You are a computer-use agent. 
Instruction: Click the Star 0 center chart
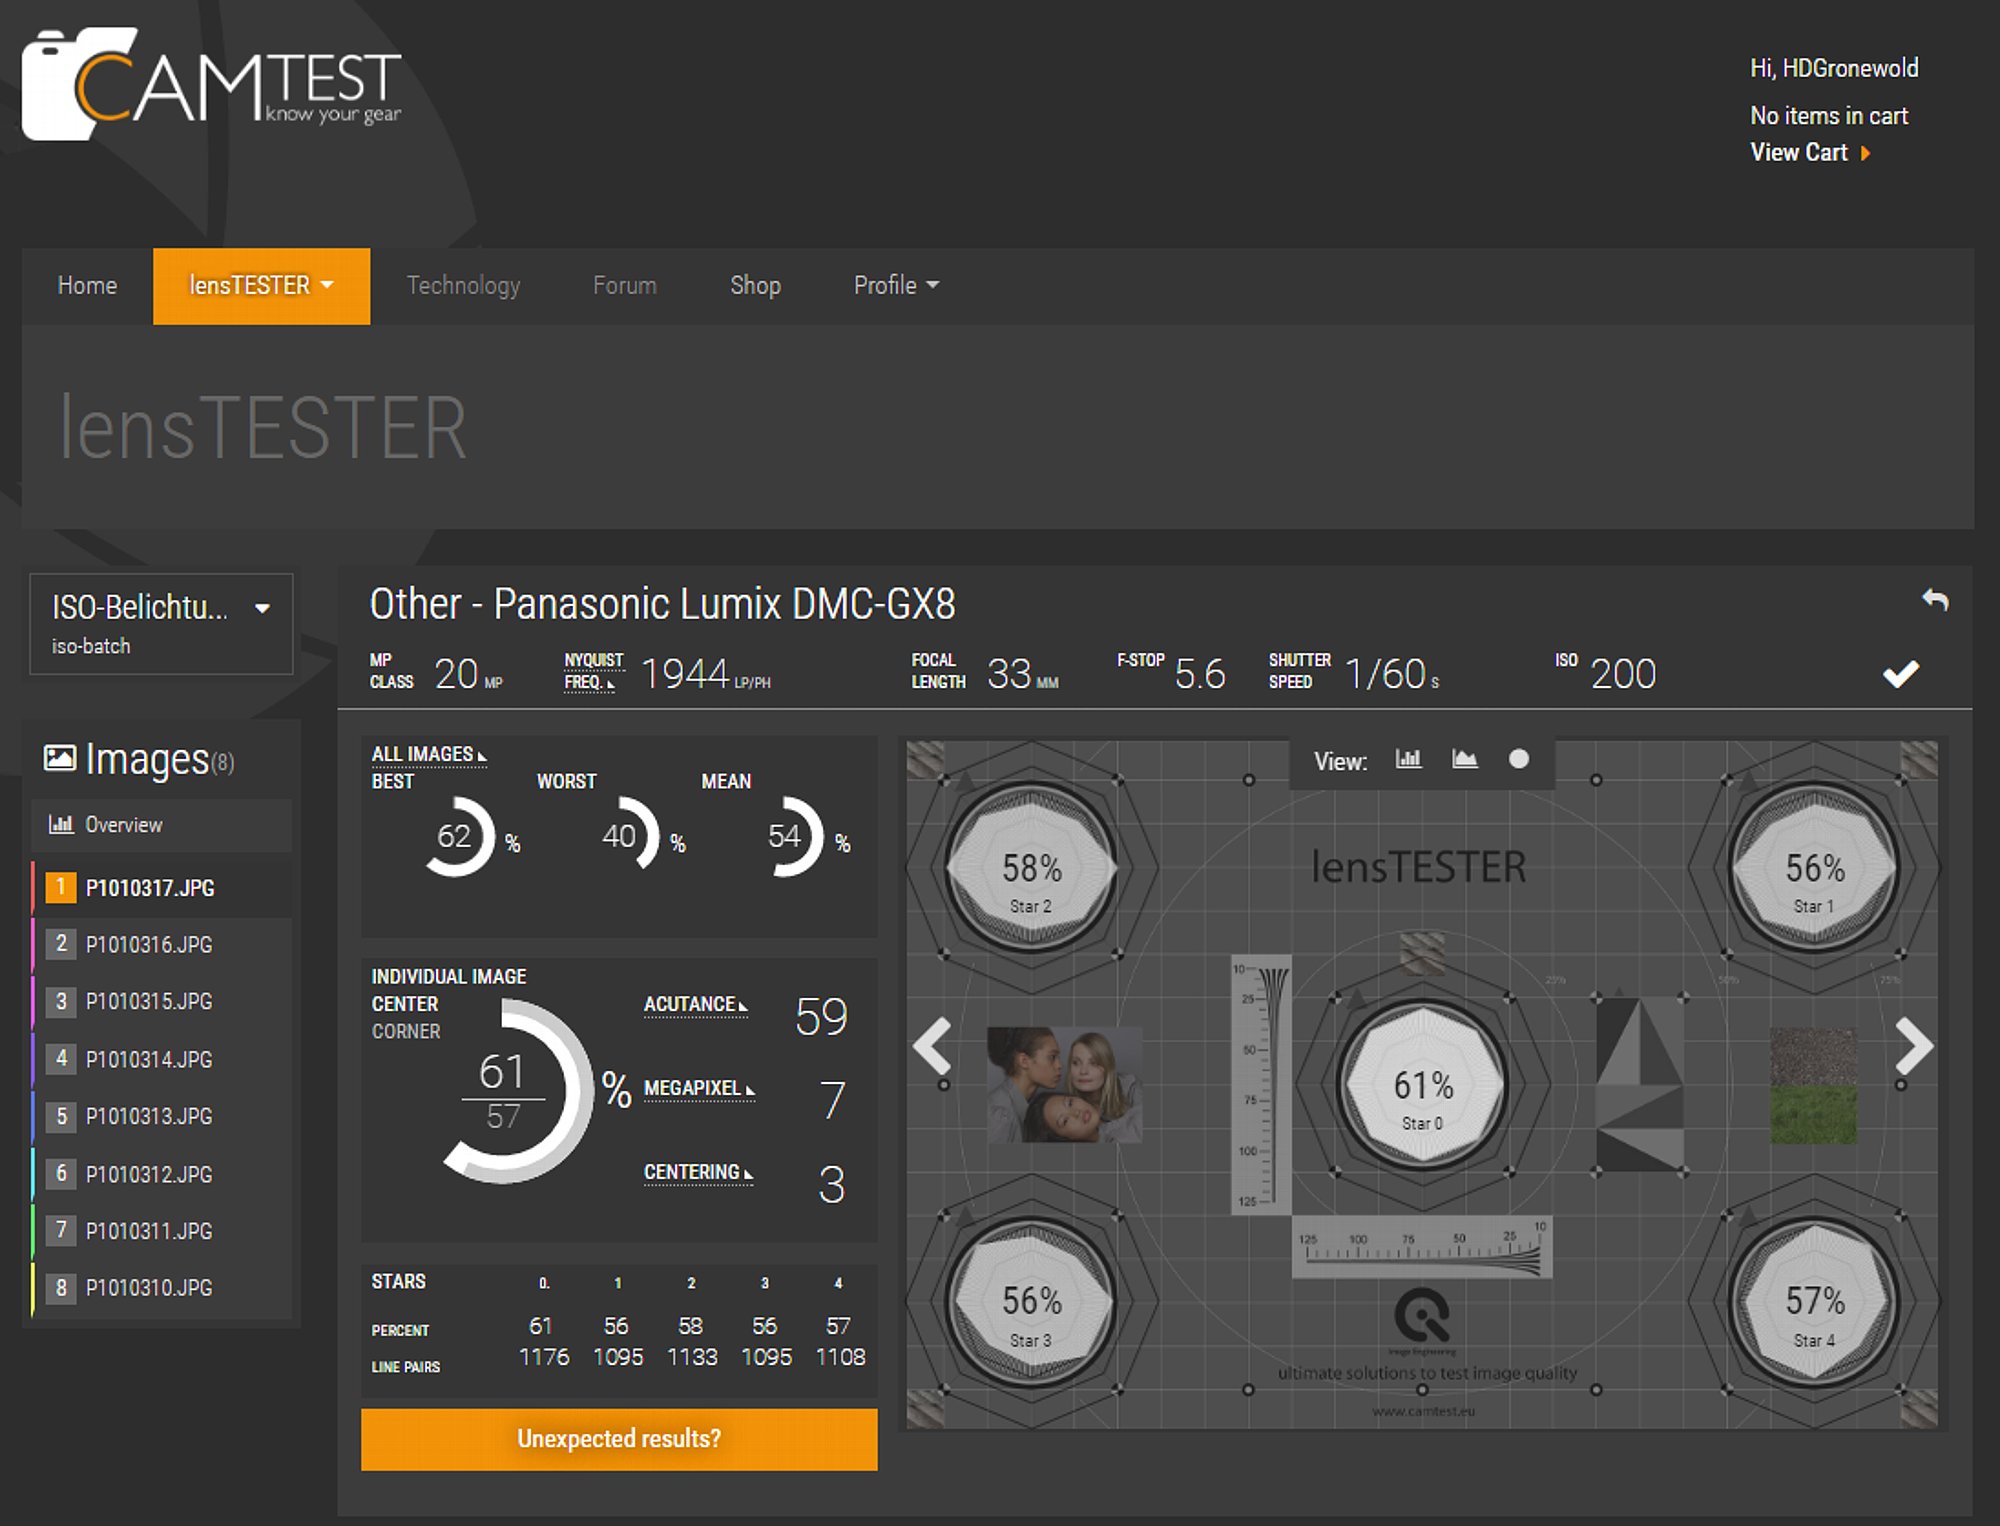1422,1085
